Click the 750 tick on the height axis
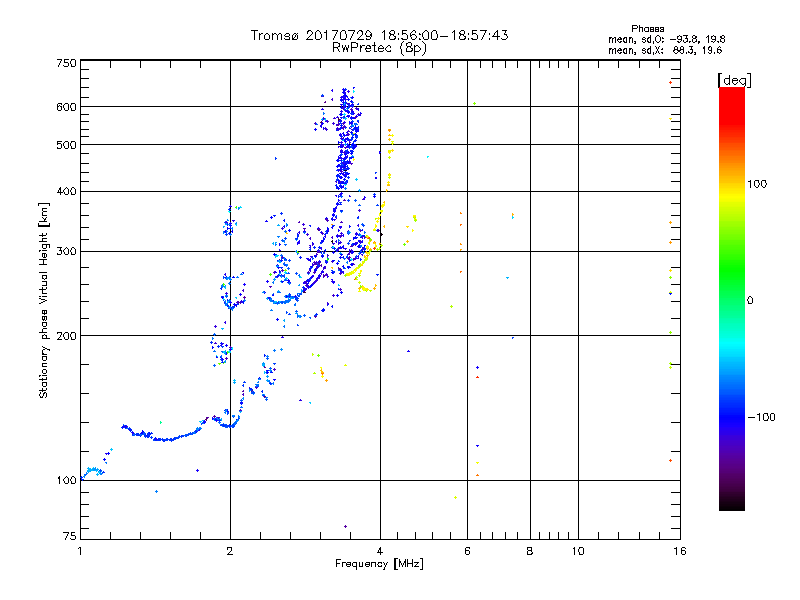Image resolution: width=800 pixels, height=600 pixels. (66, 63)
